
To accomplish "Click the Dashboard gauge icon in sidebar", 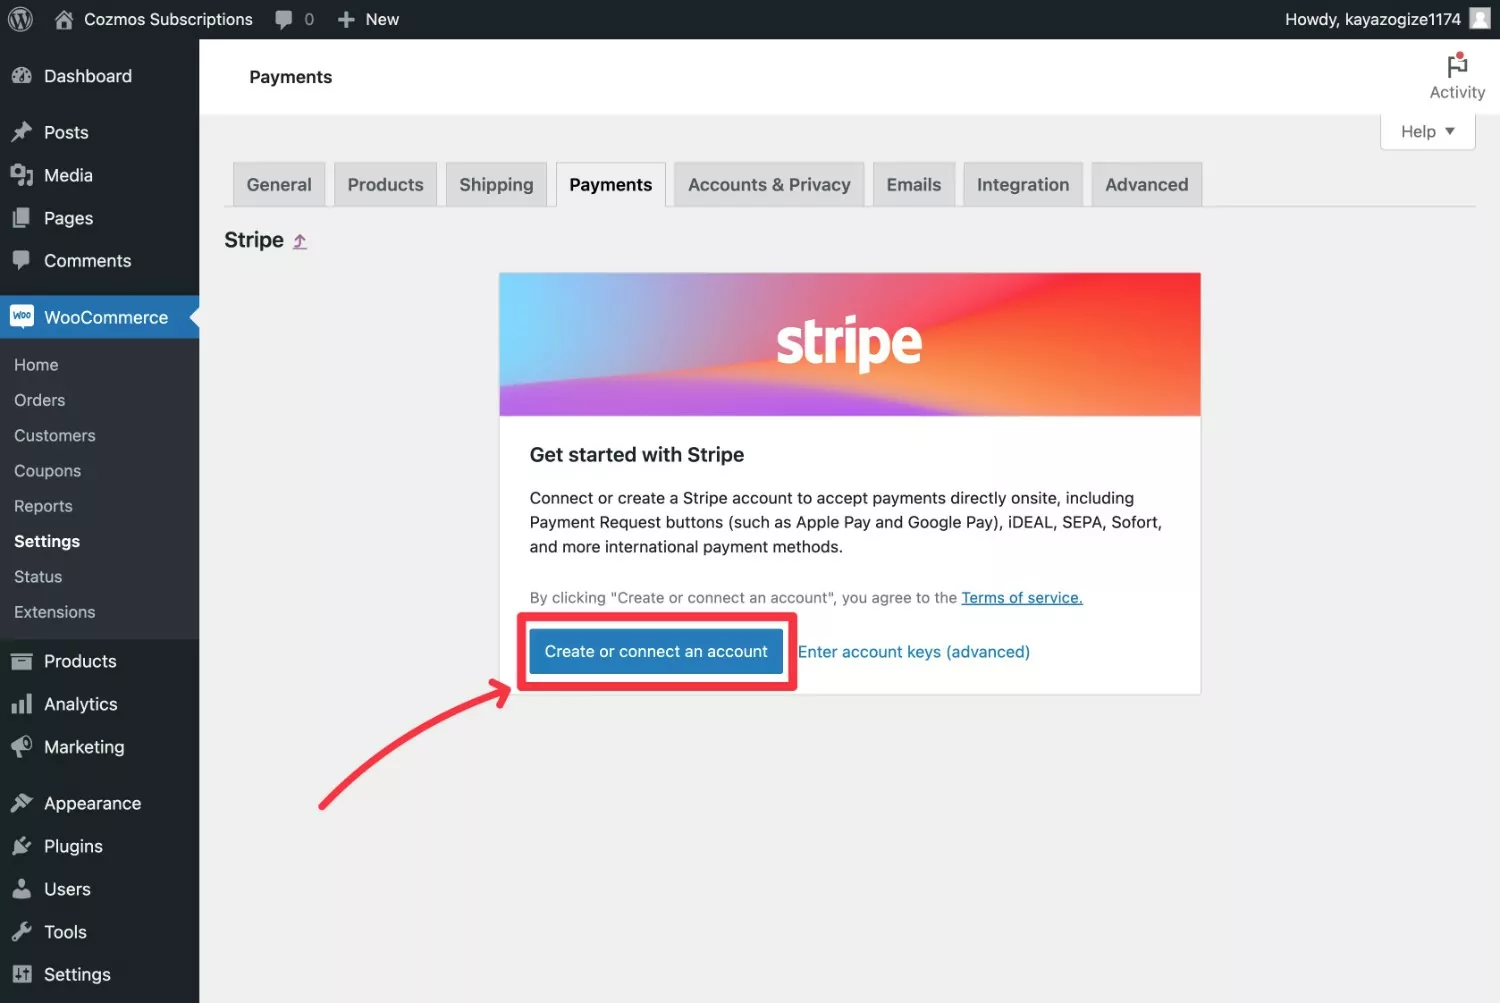I will coord(21,76).
